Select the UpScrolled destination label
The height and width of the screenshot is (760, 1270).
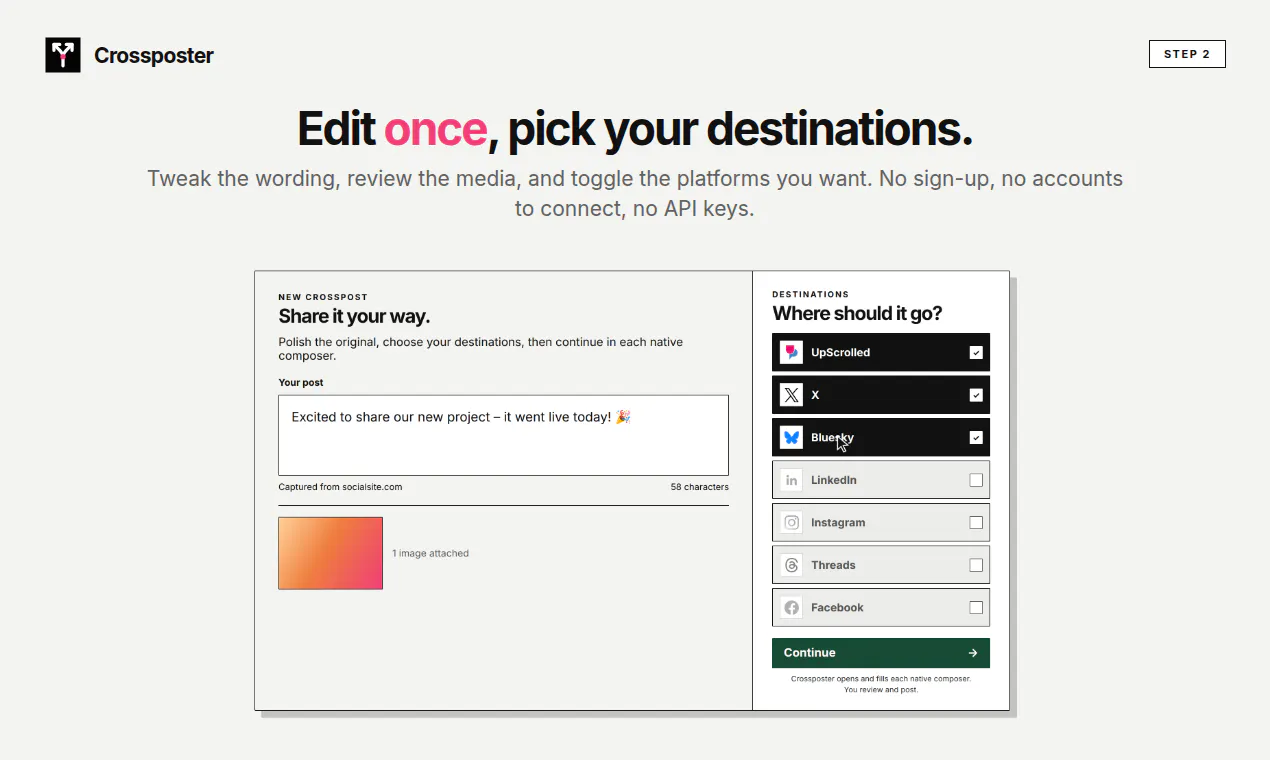[x=840, y=352]
